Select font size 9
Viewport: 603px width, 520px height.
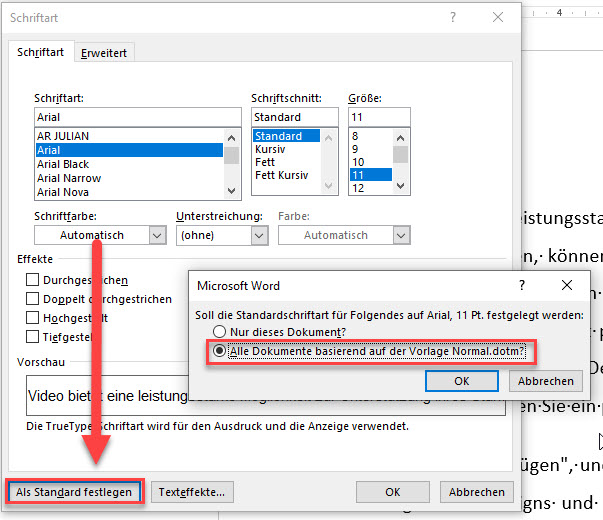[x=371, y=149]
